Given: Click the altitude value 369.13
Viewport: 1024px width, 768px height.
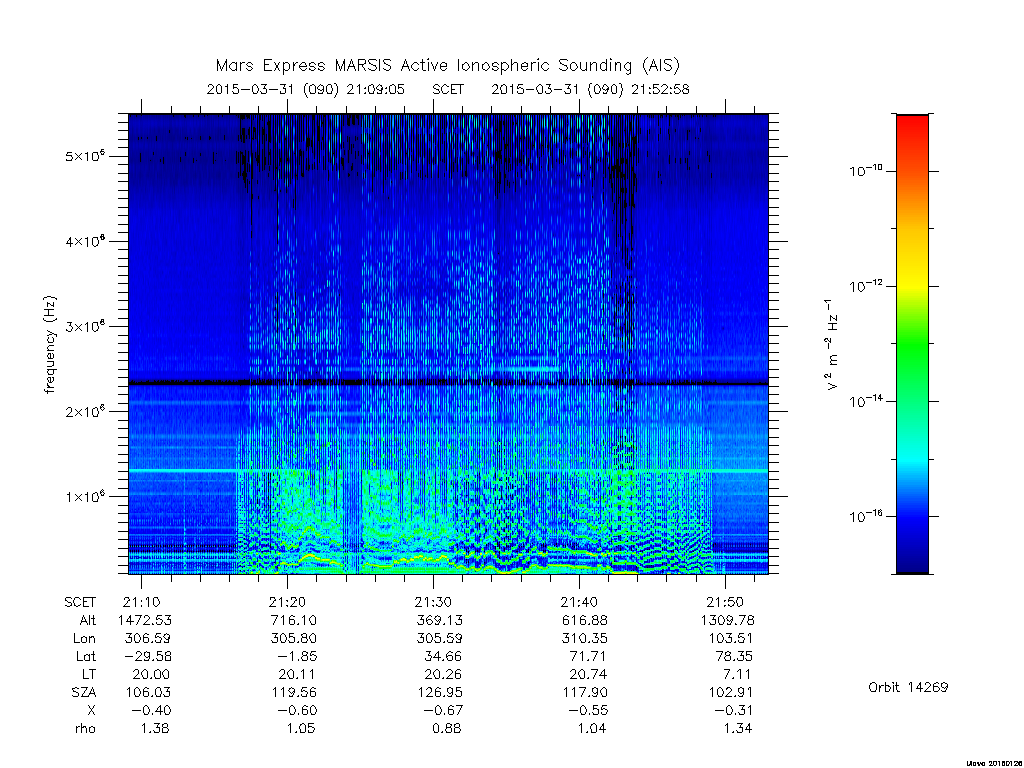Looking at the screenshot, I should [x=440, y=620].
